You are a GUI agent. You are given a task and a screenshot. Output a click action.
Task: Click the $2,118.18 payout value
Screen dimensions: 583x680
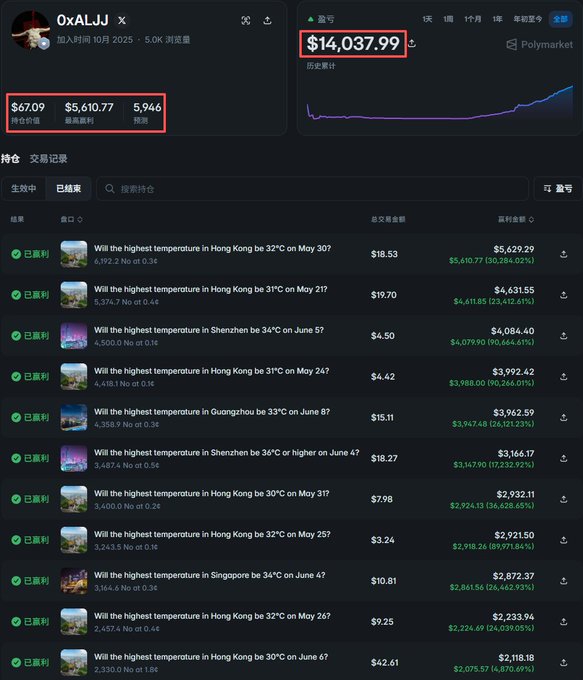pyautogui.click(x=516, y=658)
